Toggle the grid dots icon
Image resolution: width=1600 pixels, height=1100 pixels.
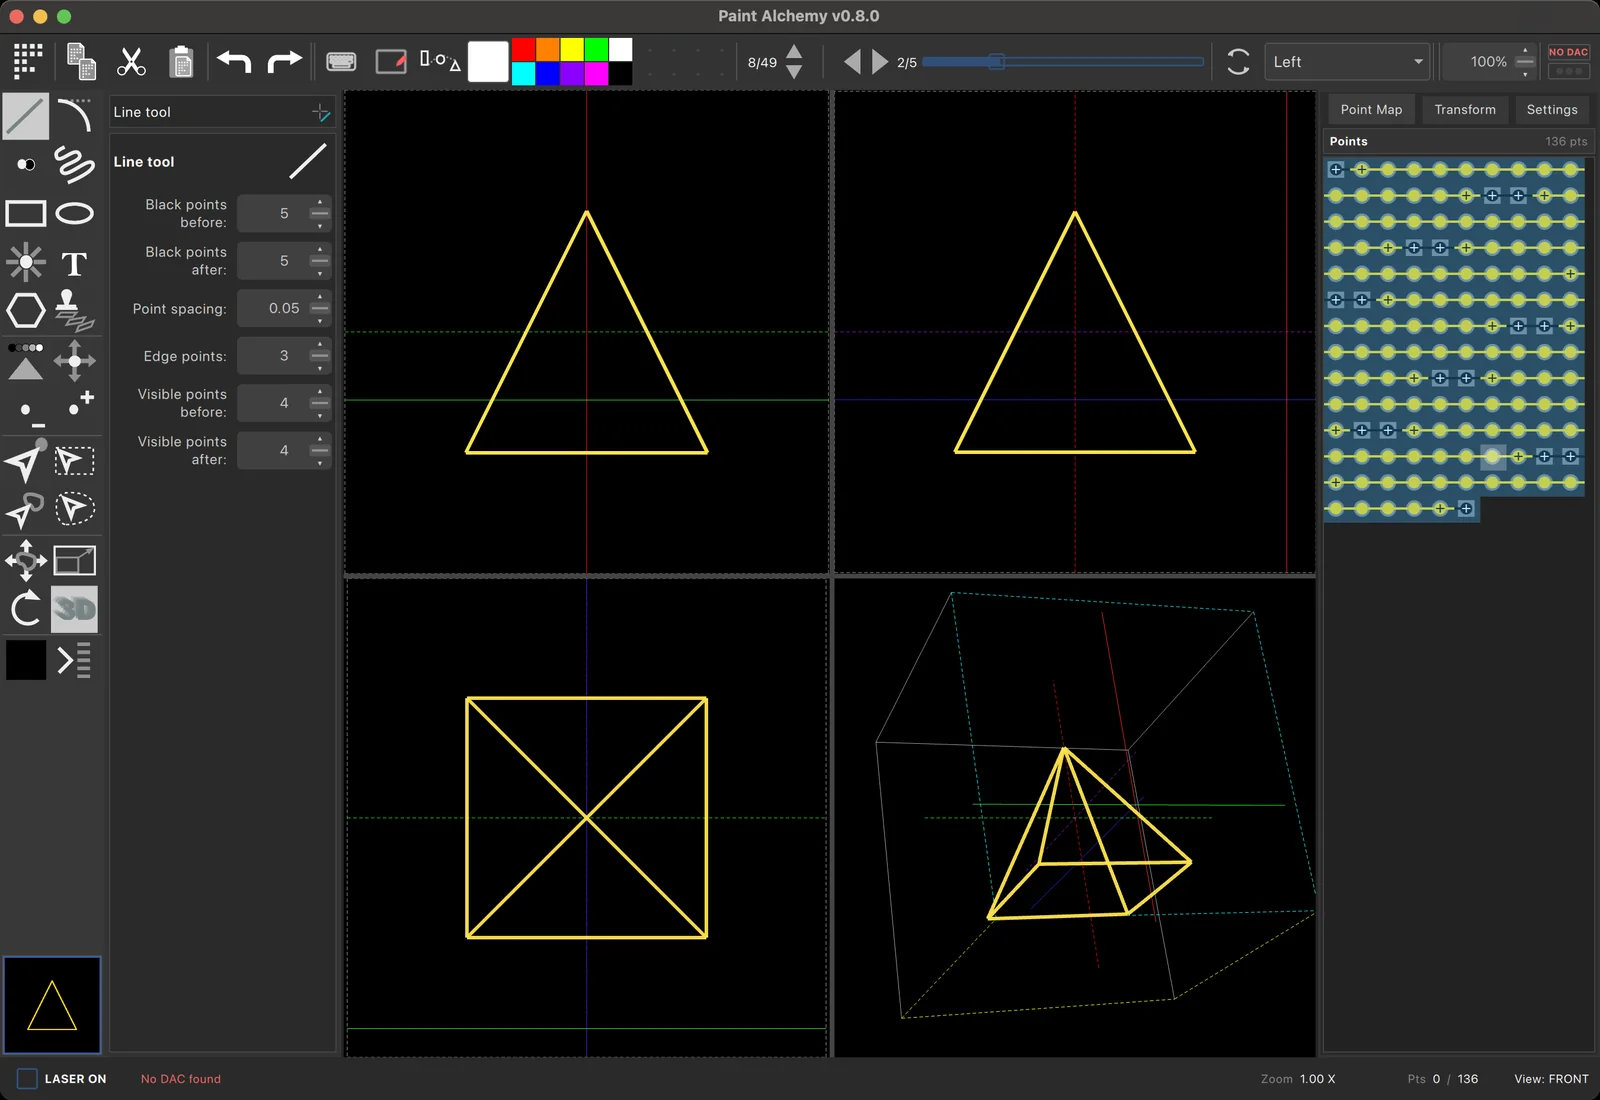pyautogui.click(x=28, y=62)
